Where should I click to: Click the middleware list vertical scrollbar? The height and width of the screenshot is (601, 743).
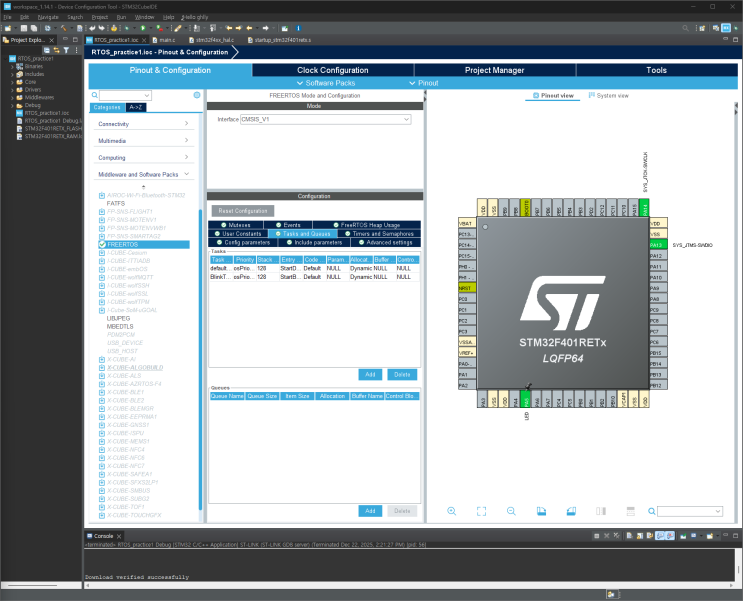coord(200,360)
